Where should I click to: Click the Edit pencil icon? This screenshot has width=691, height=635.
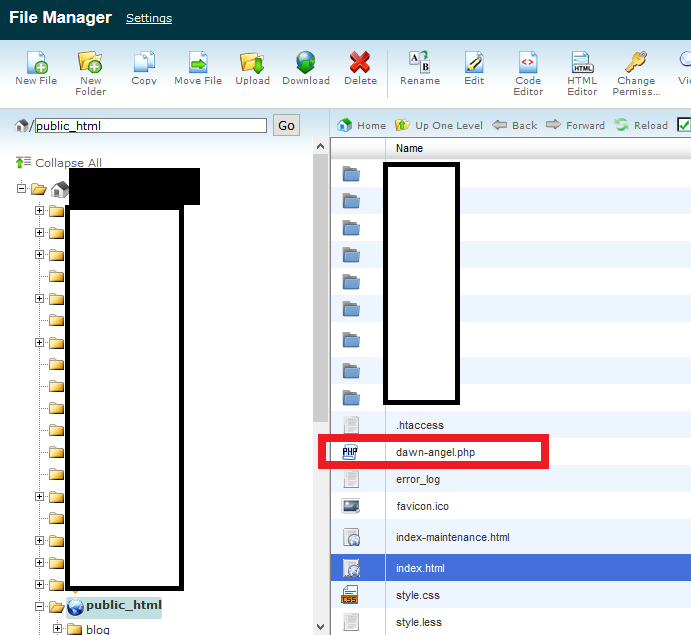pos(474,62)
